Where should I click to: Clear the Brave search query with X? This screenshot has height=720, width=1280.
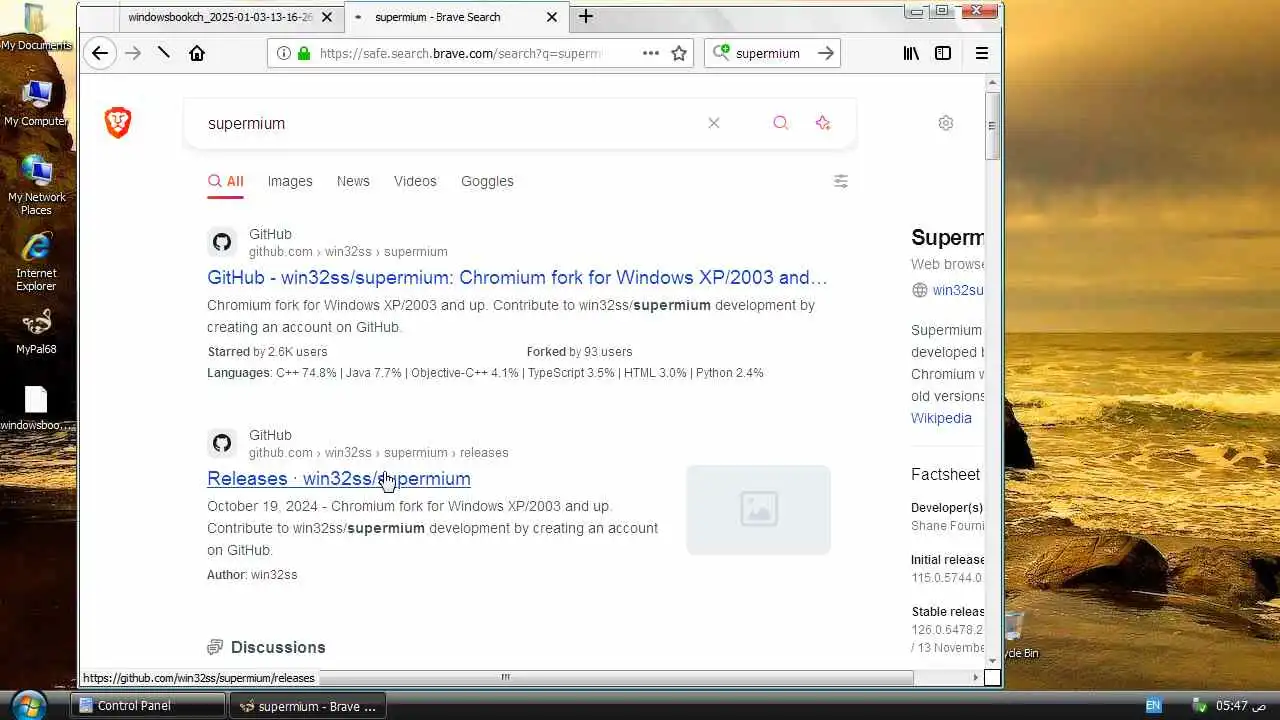click(x=714, y=123)
